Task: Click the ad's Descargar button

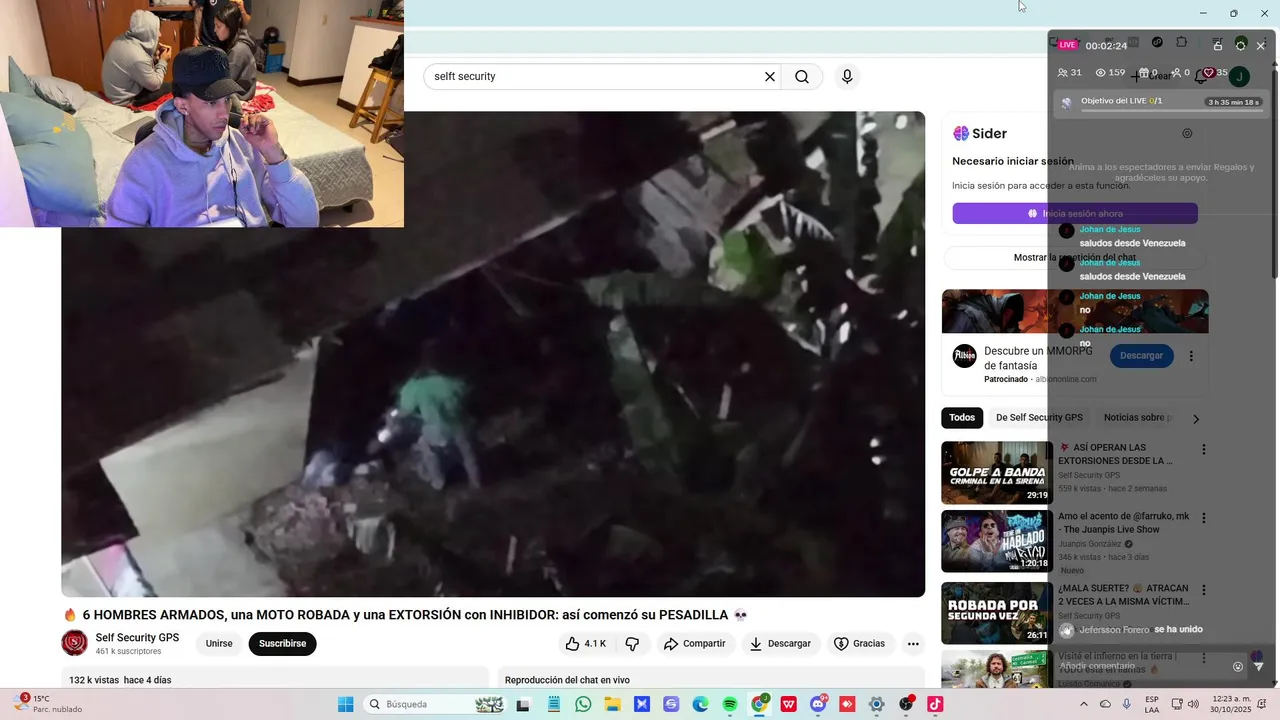Action: pos(1141,356)
